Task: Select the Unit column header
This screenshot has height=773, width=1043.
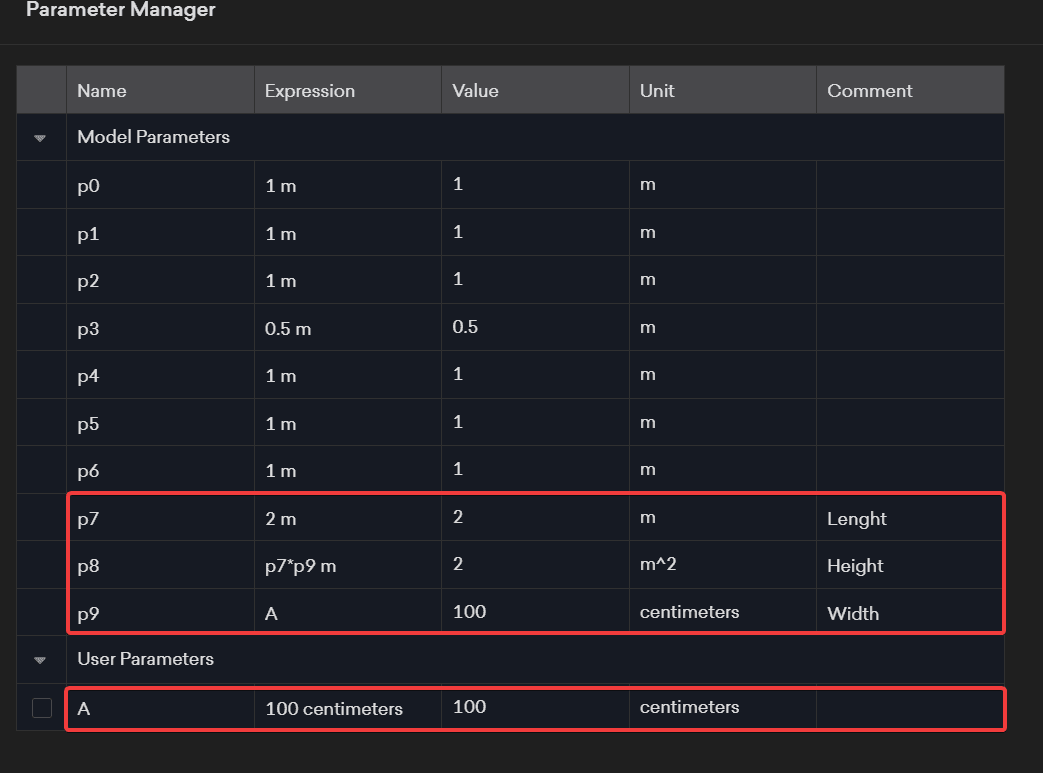Action: pyautogui.click(x=657, y=91)
